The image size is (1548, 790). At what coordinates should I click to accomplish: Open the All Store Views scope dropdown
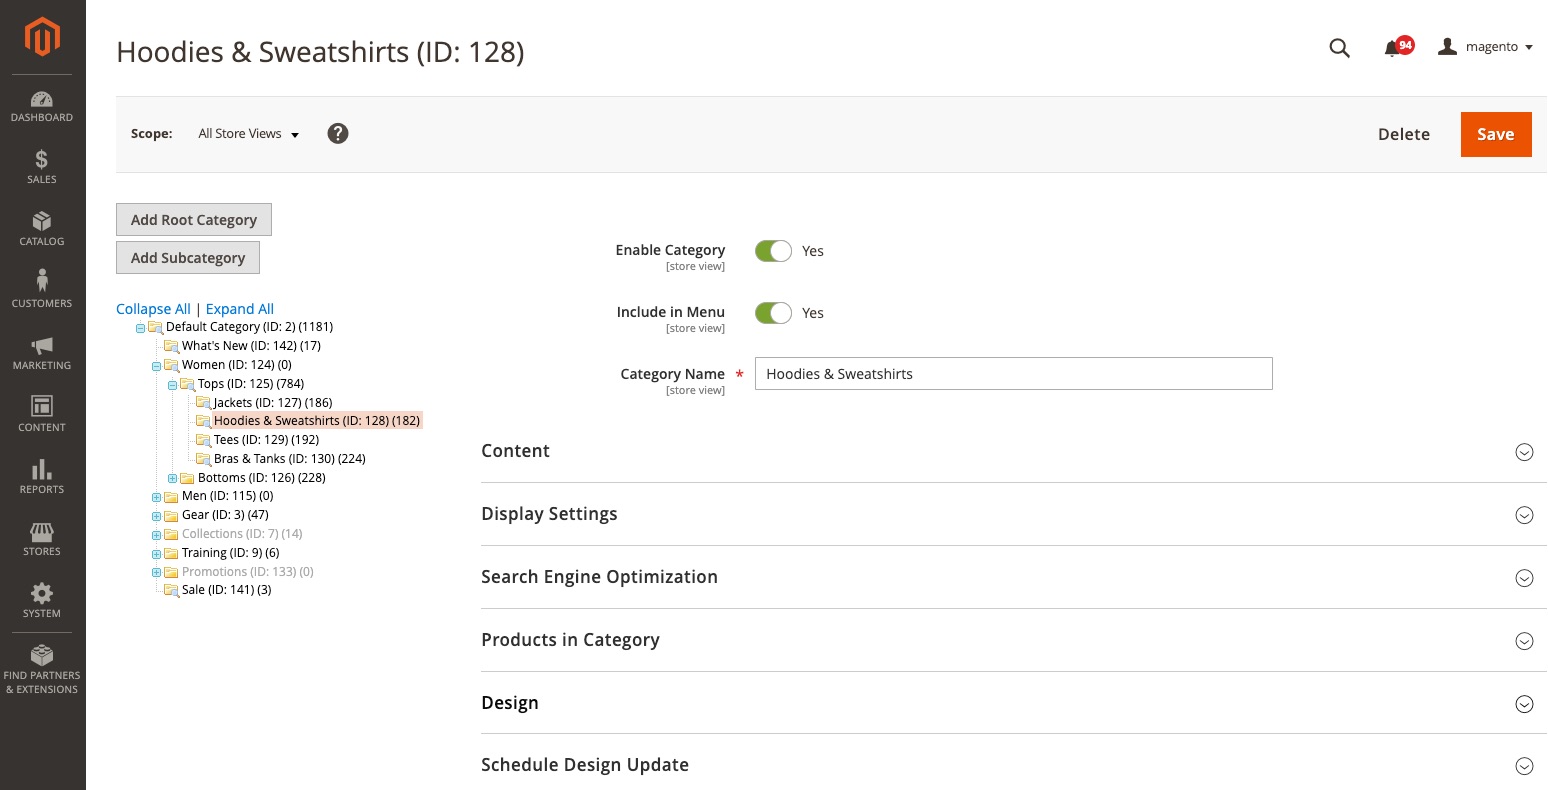coord(249,134)
